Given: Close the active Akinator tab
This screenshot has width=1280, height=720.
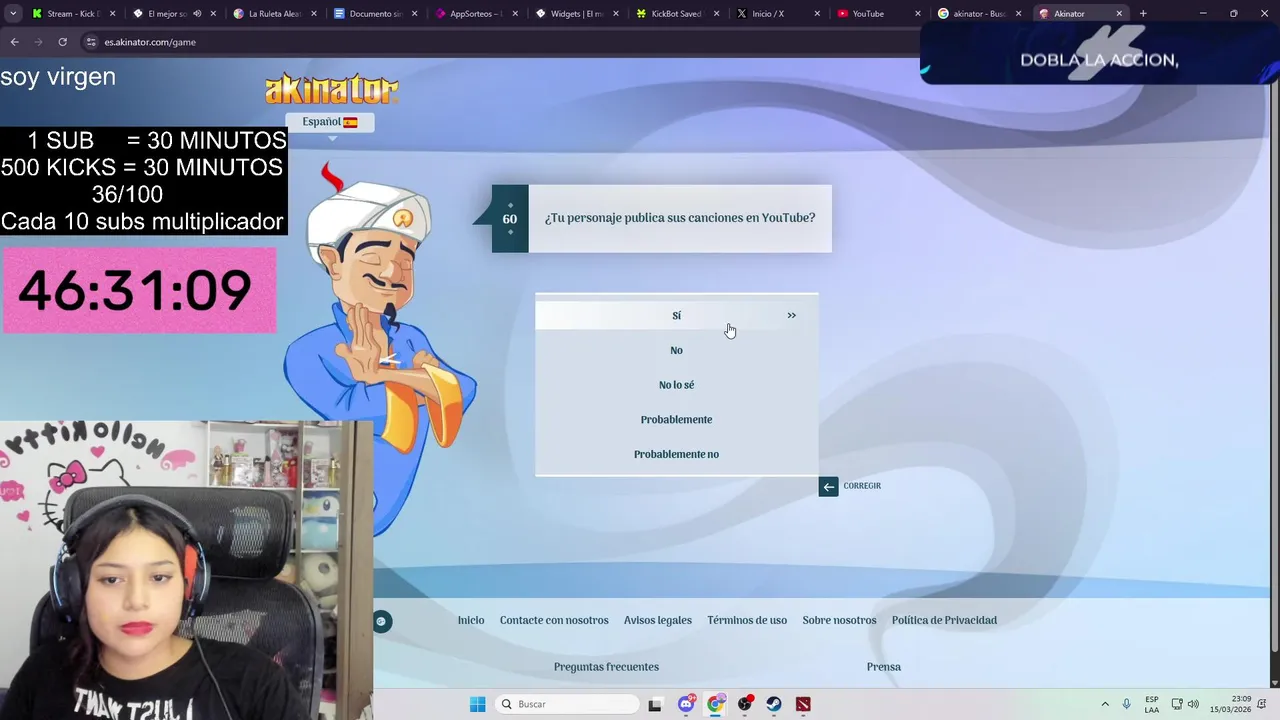Looking at the screenshot, I should click(x=1119, y=14).
